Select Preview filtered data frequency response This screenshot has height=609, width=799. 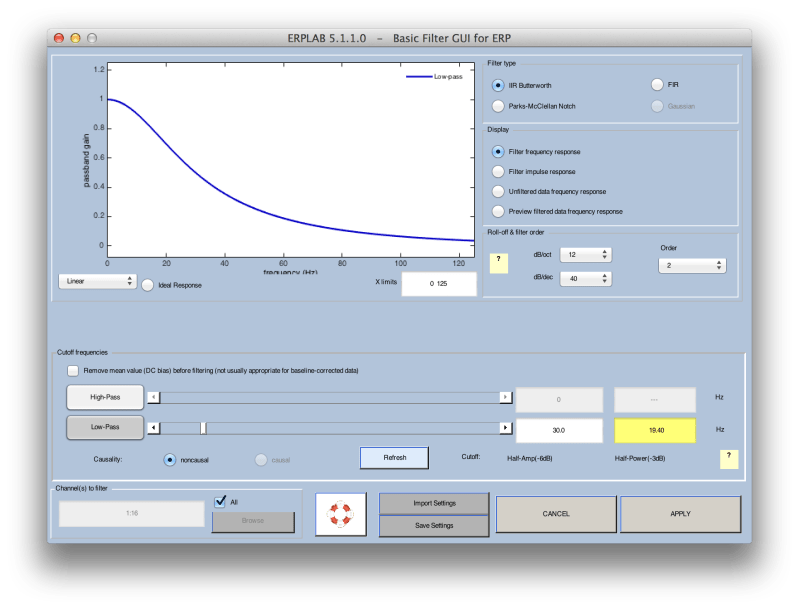[x=498, y=211]
